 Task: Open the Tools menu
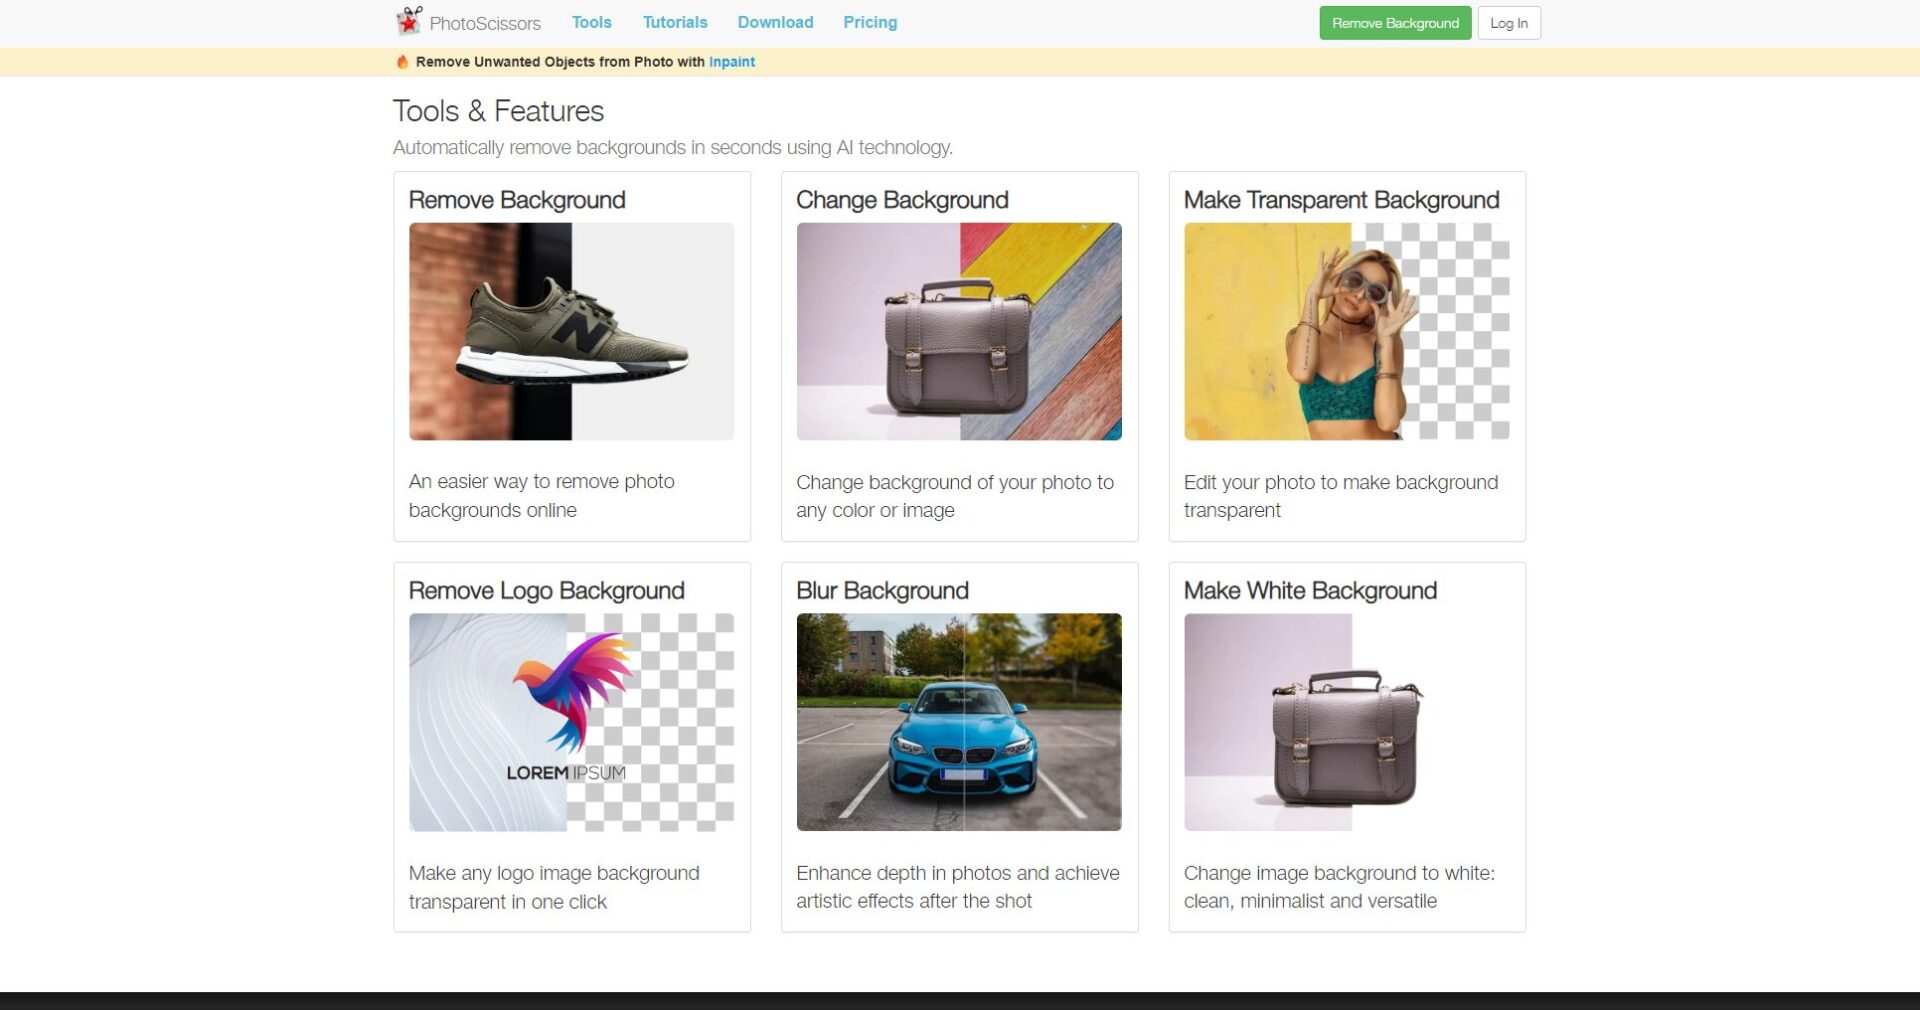[591, 22]
